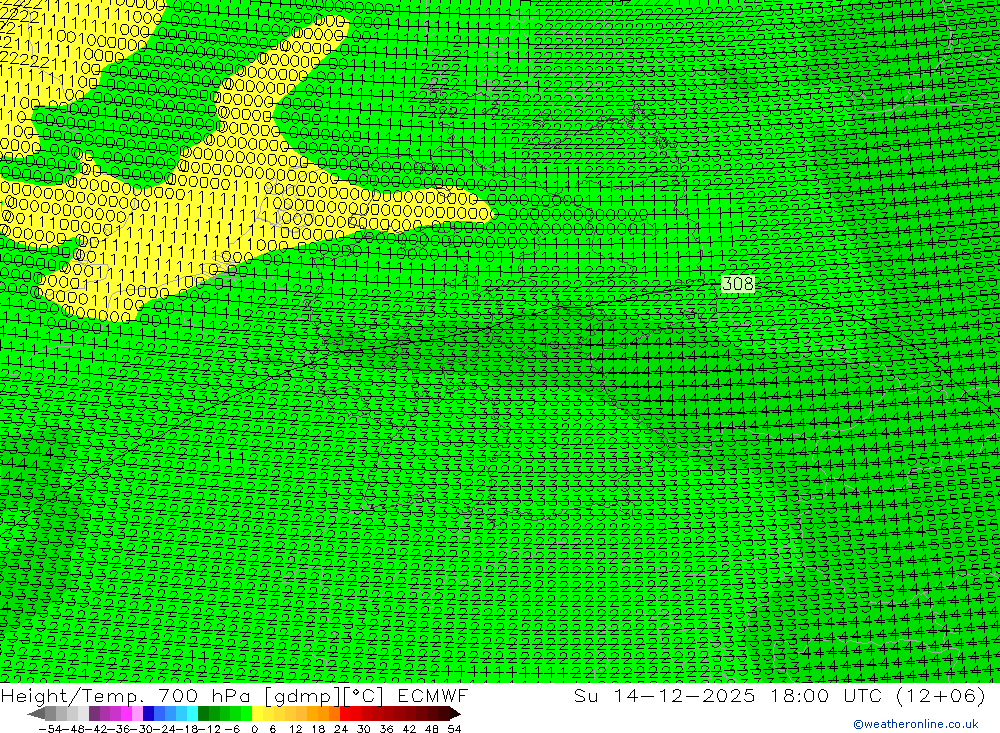Click the 18:00 UTC time label
1000x733 pixels.
point(826,695)
